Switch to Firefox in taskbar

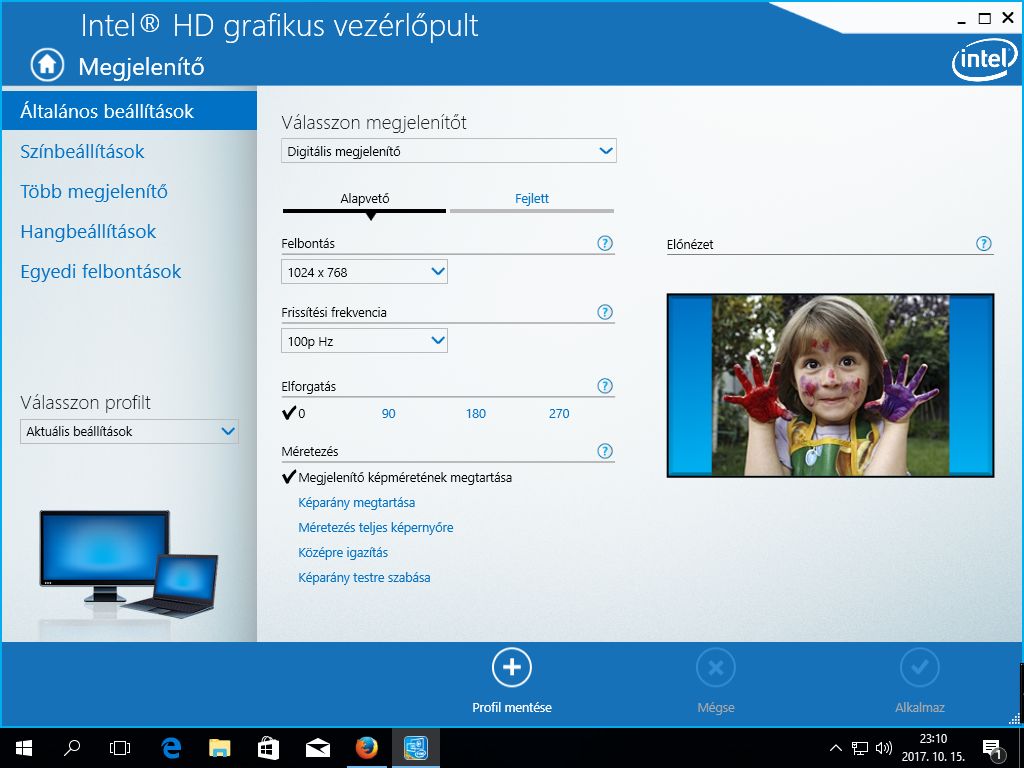tap(366, 748)
